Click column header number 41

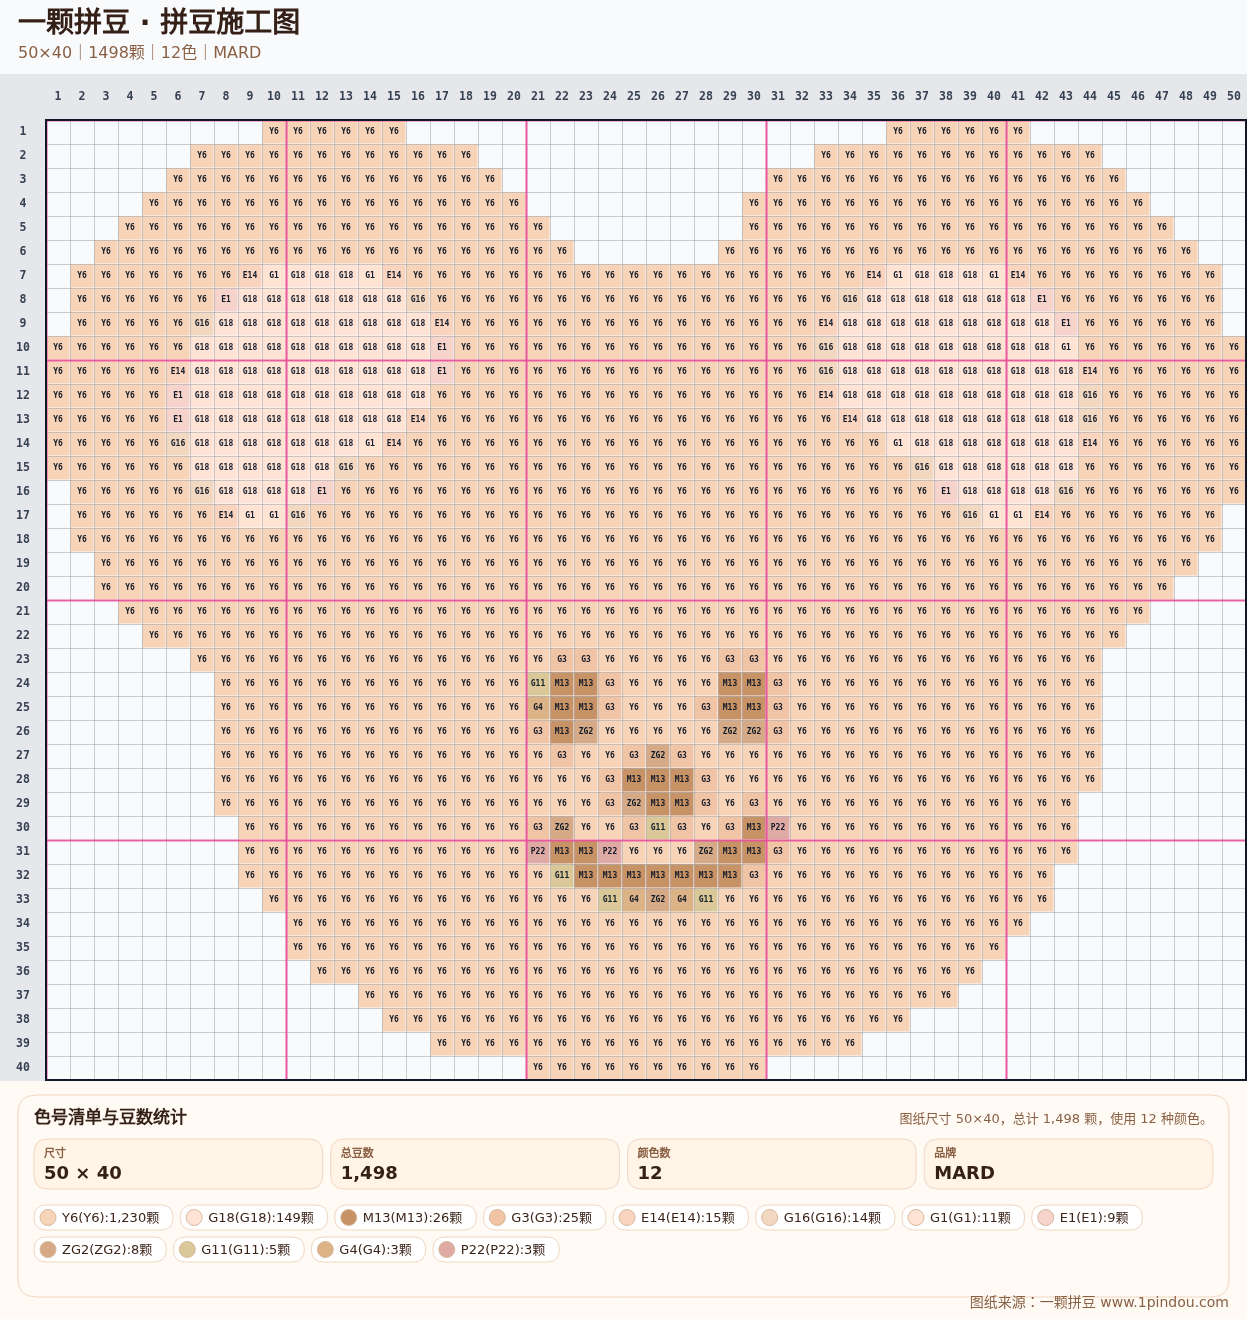tap(1018, 96)
